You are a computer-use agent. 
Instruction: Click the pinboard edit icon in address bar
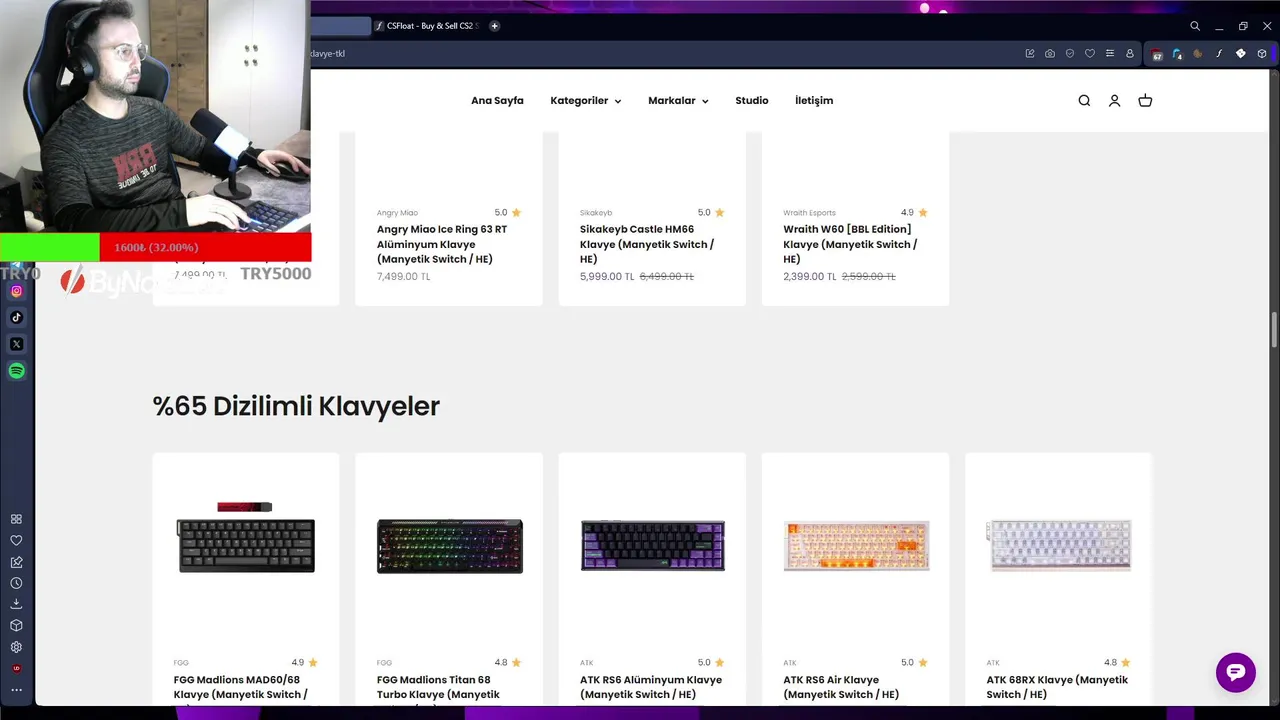(1030, 53)
